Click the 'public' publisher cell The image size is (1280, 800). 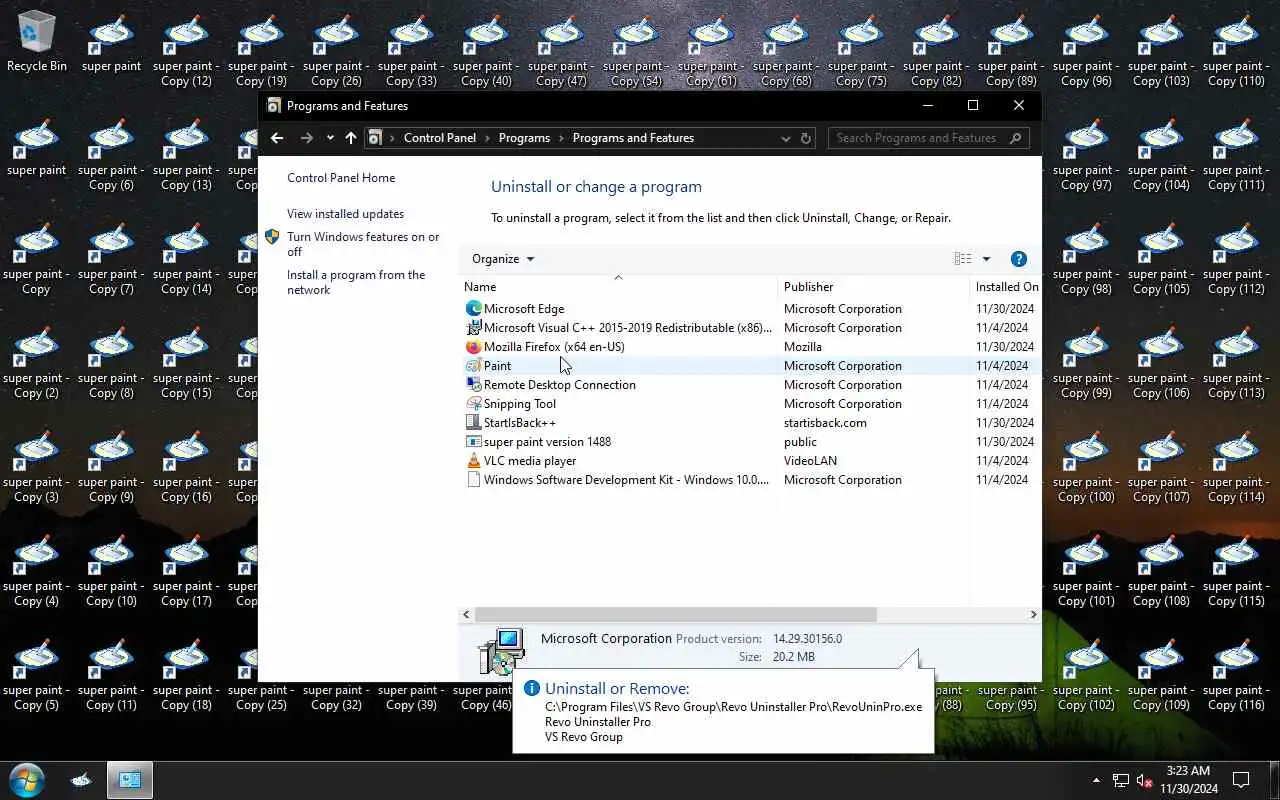(x=800, y=442)
